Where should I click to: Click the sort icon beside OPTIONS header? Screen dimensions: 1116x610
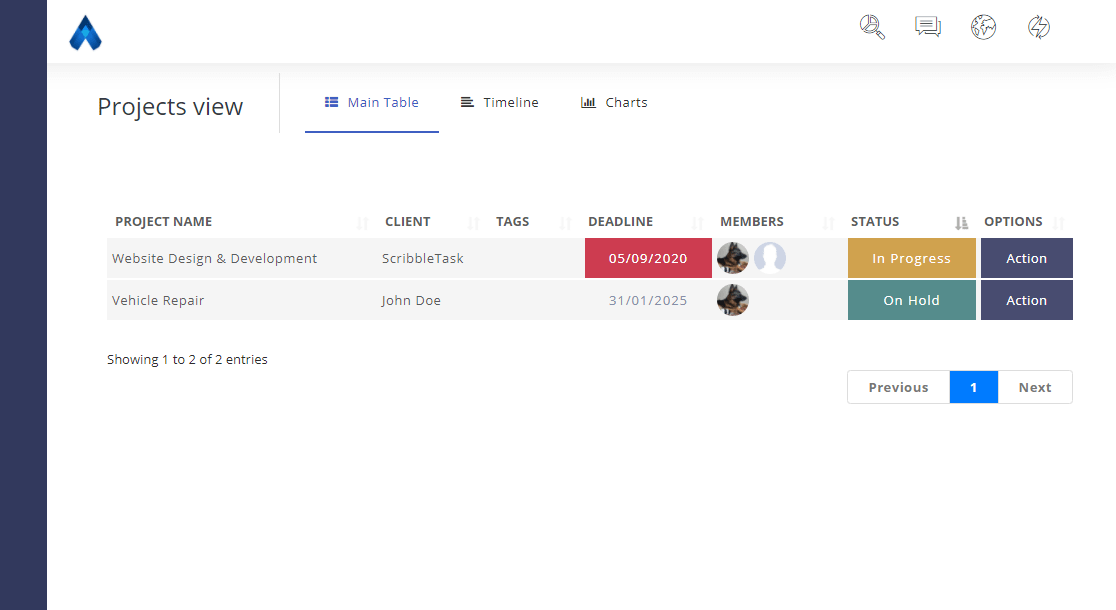click(x=1059, y=222)
